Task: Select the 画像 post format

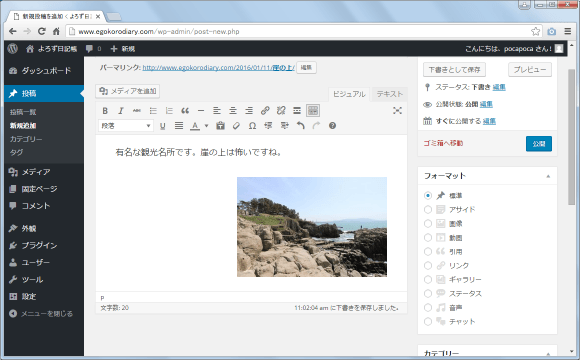Action: click(x=428, y=223)
